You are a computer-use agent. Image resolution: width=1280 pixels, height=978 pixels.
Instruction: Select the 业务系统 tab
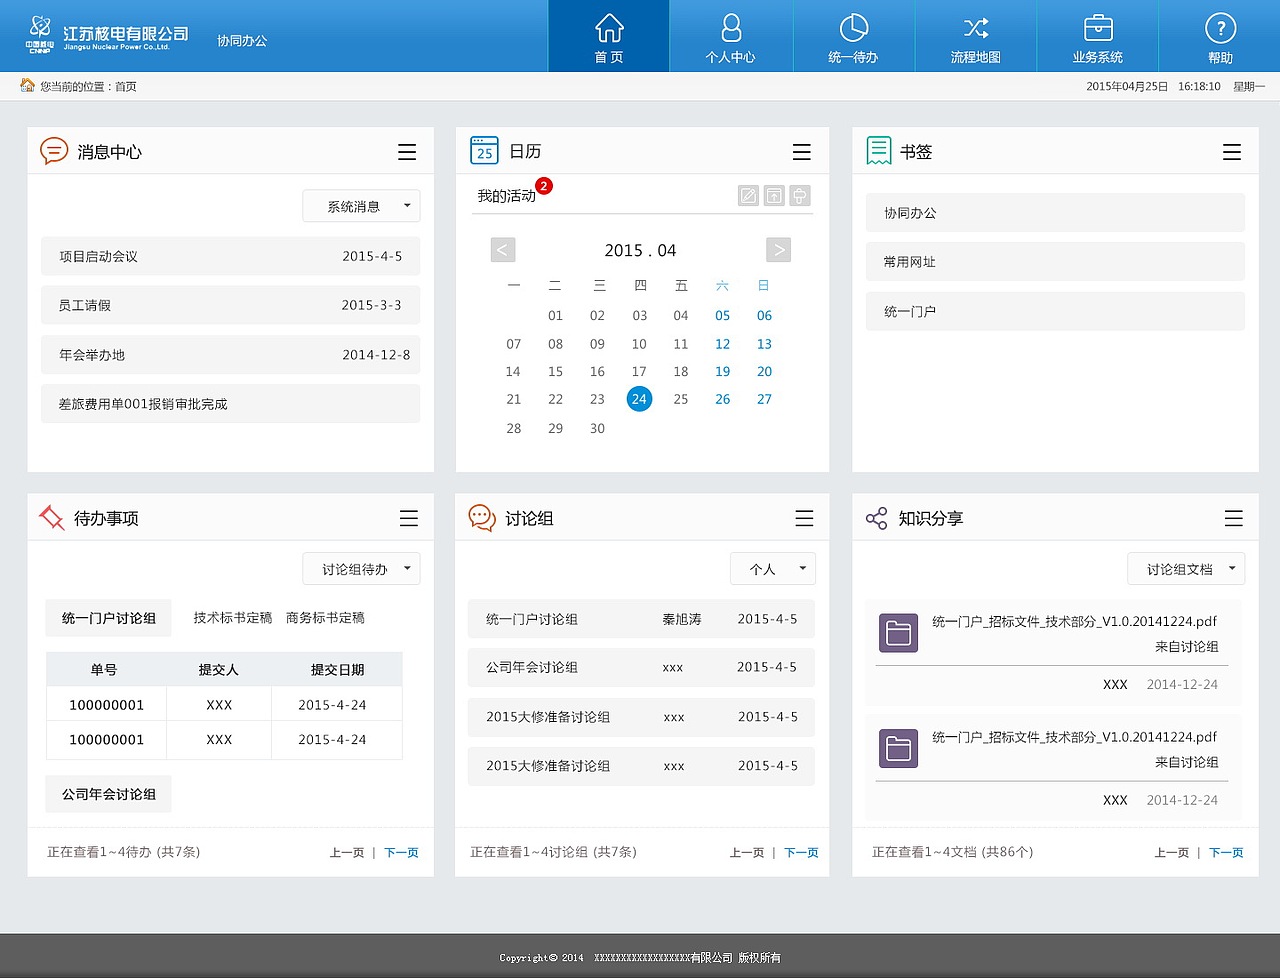pyautogui.click(x=1097, y=36)
